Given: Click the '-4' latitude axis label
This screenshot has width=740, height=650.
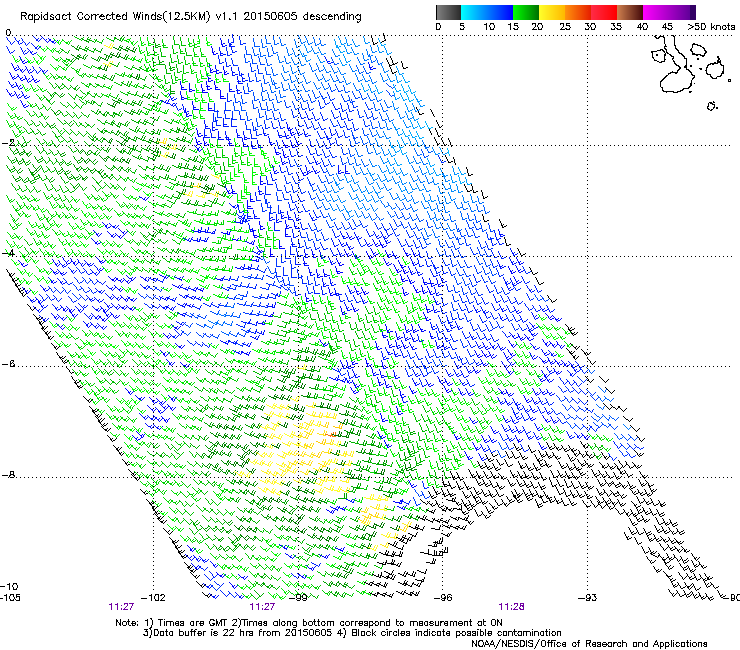Looking at the screenshot, I should (8, 253).
